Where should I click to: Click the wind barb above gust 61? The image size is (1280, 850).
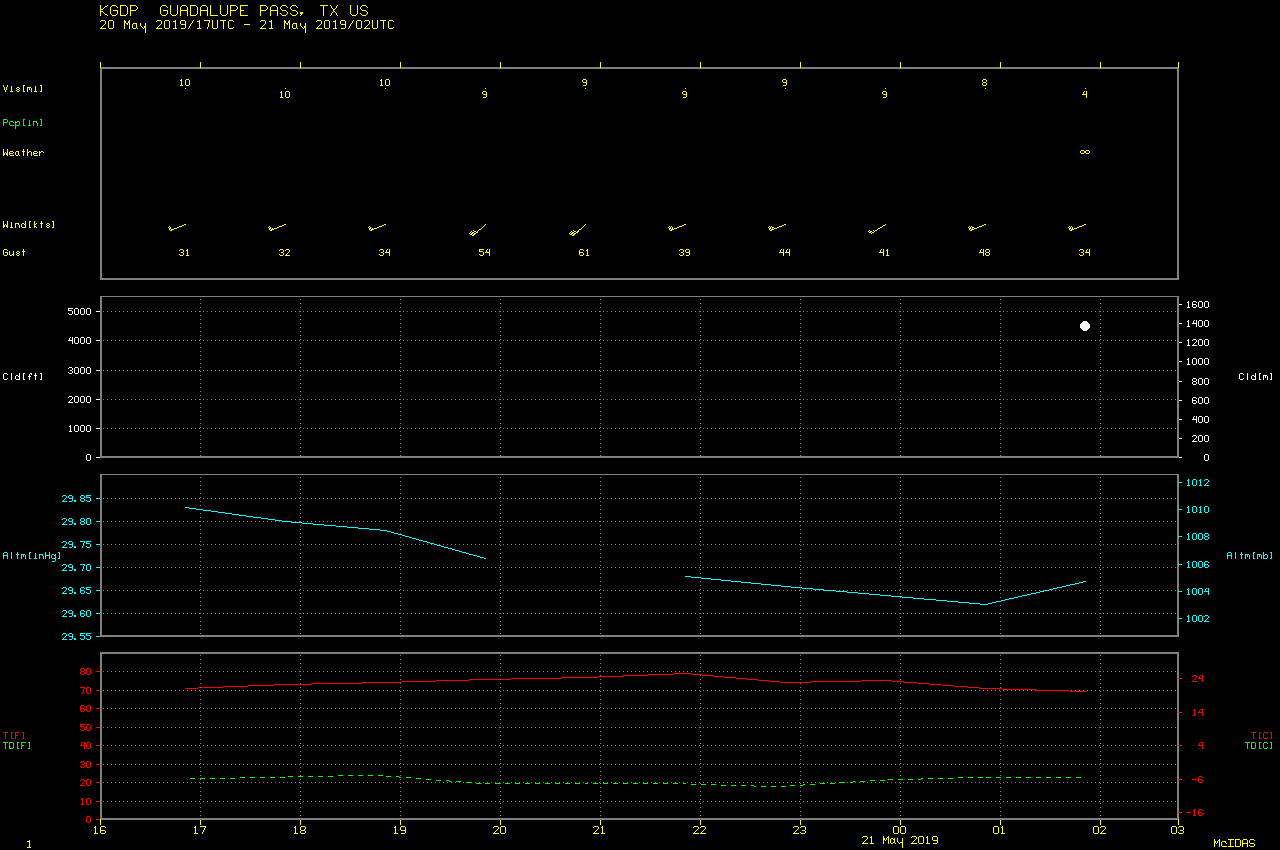pyautogui.click(x=577, y=230)
